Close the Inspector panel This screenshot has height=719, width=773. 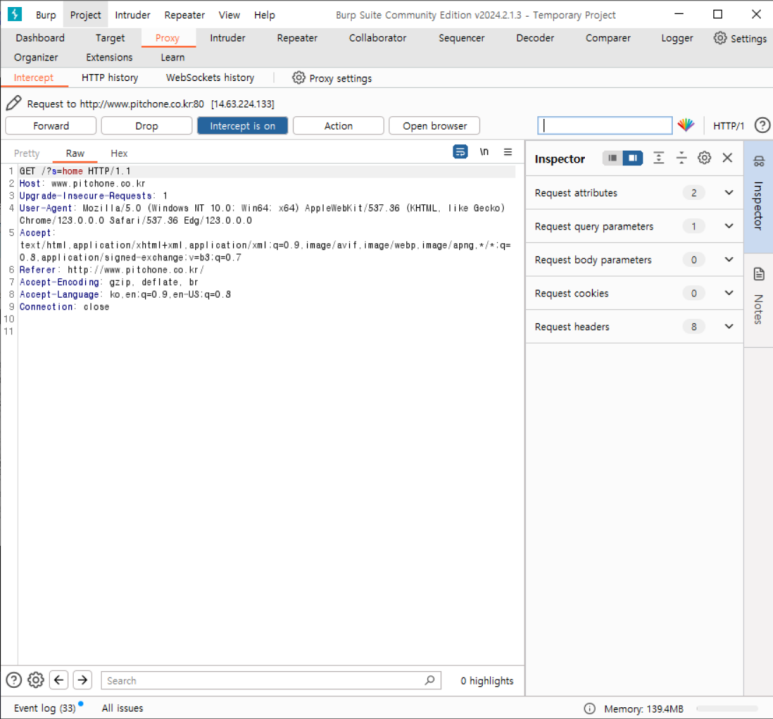[x=727, y=158]
